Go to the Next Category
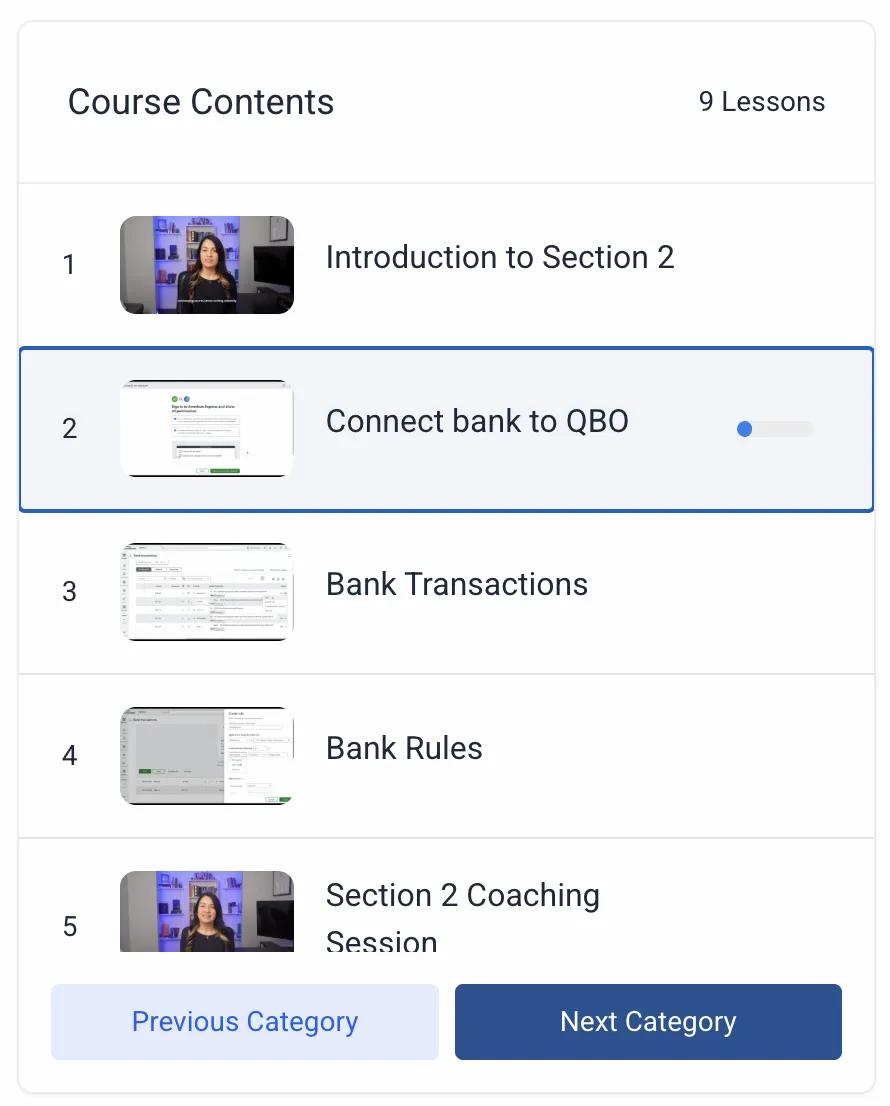Screen dimensions: 890x1106 coord(648,1022)
